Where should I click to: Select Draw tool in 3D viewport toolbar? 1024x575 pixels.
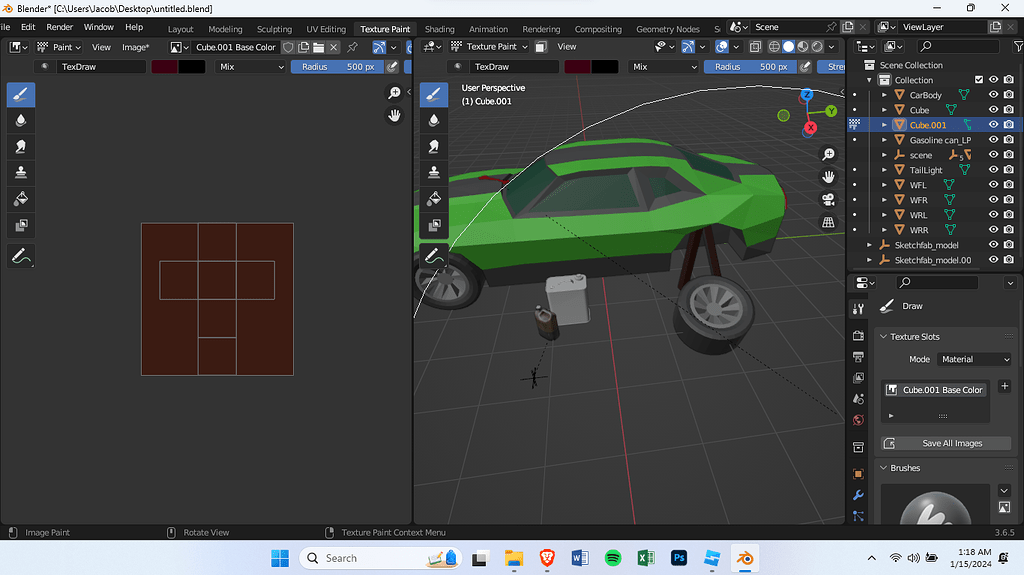(x=434, y=95)
